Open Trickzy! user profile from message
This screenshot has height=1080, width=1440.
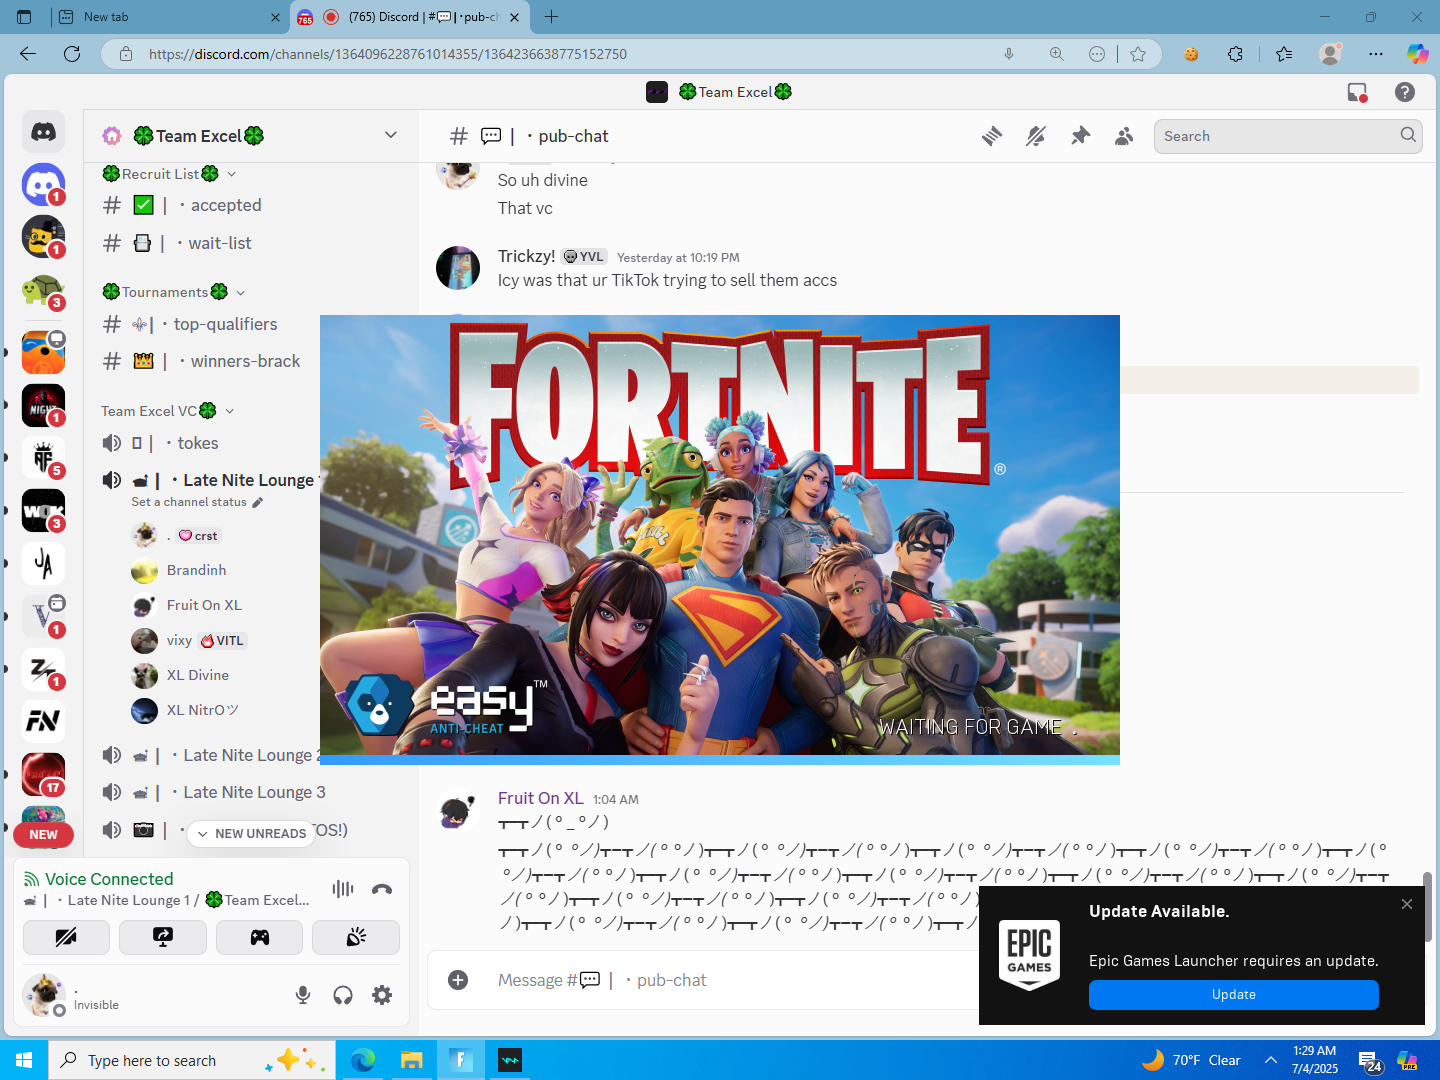coord(526,256)
